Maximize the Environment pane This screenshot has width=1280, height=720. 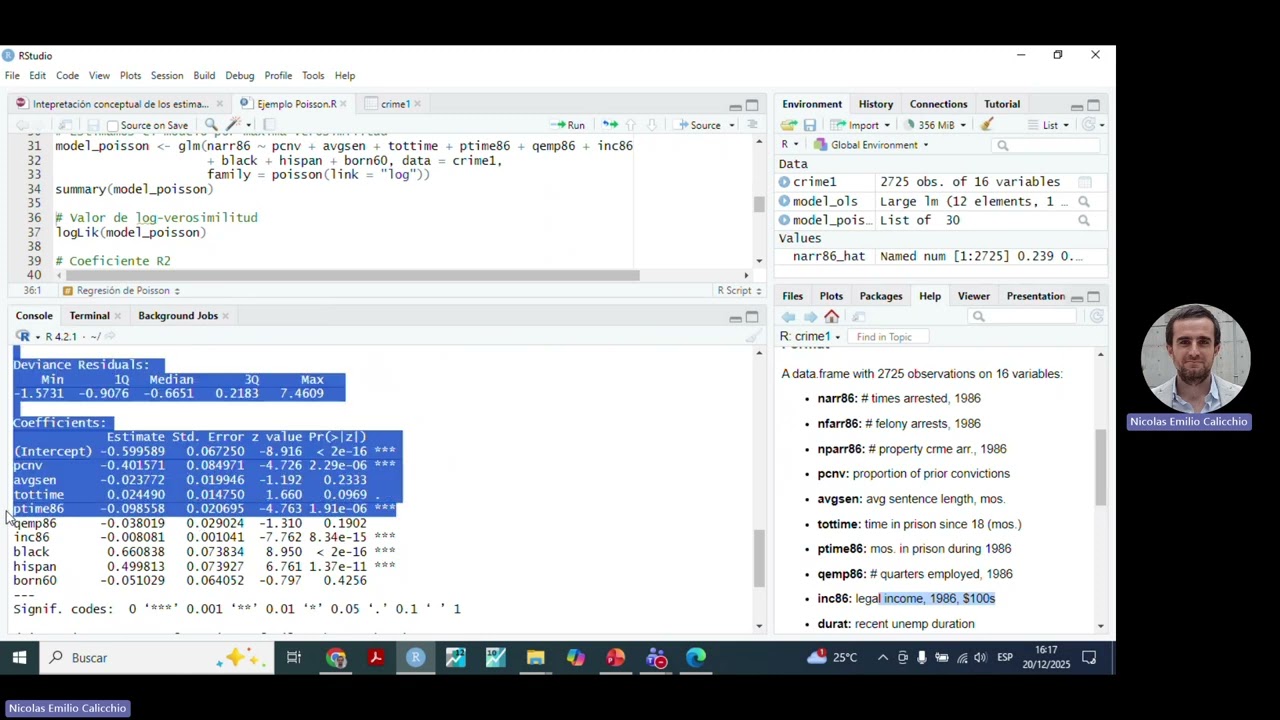coord(1094,105)
